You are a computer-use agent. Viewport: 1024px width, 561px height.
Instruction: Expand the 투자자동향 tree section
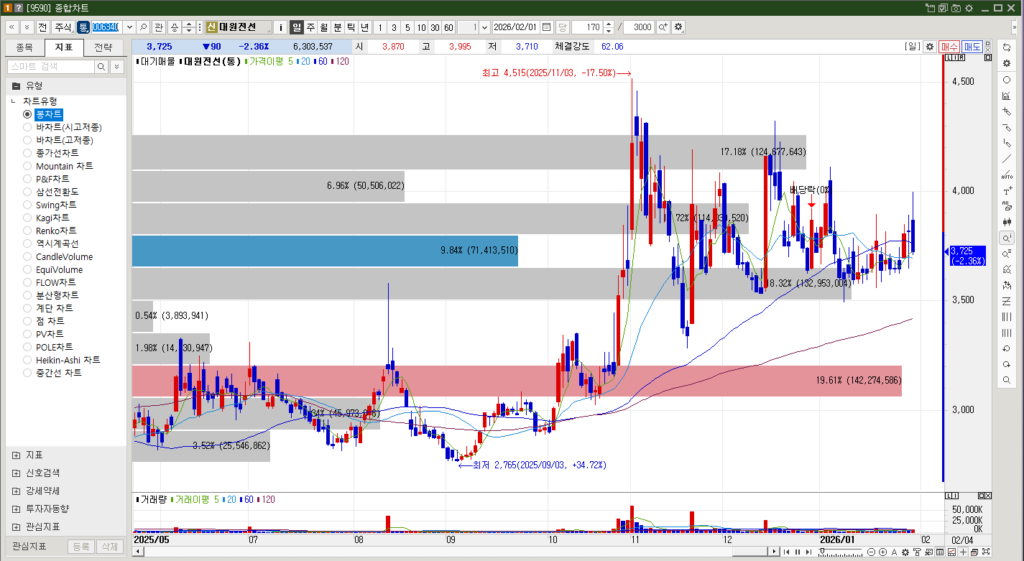point(16,508)
